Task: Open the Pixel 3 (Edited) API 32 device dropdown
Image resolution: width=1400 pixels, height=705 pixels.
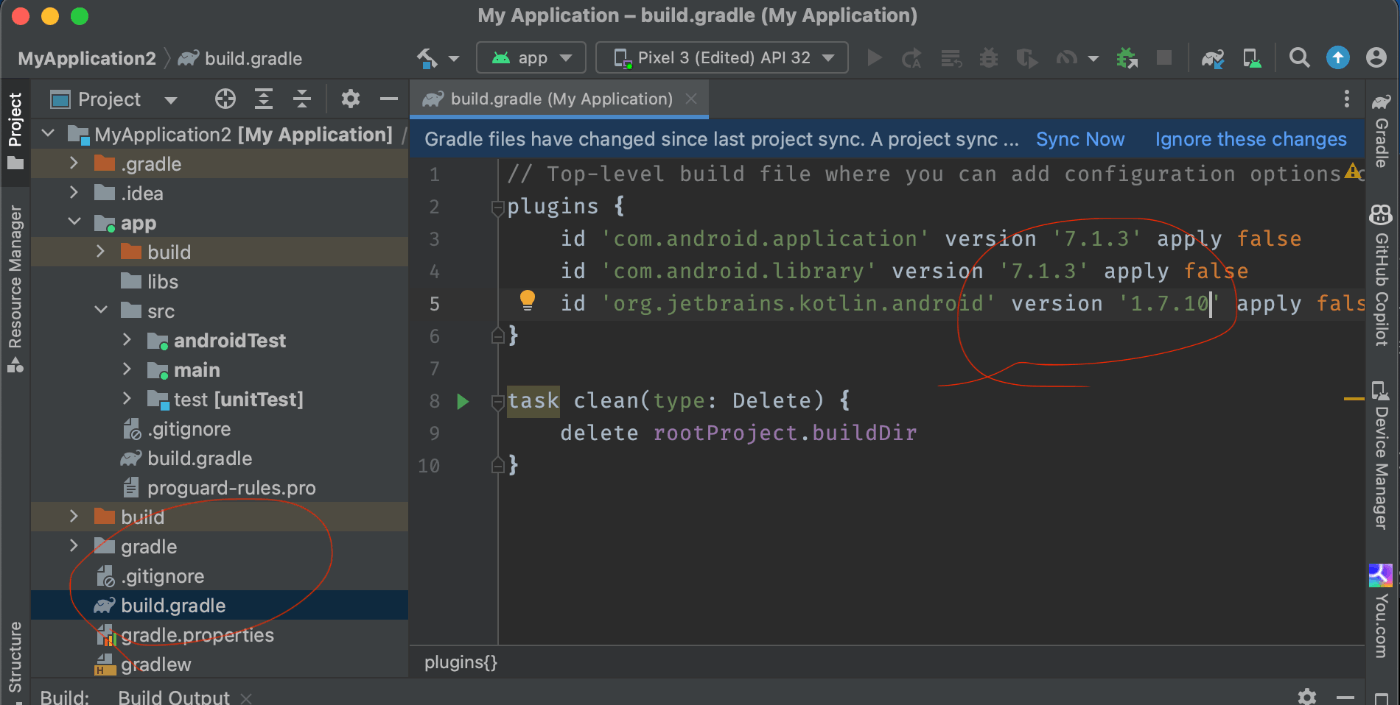Action: tap(722, 58)
